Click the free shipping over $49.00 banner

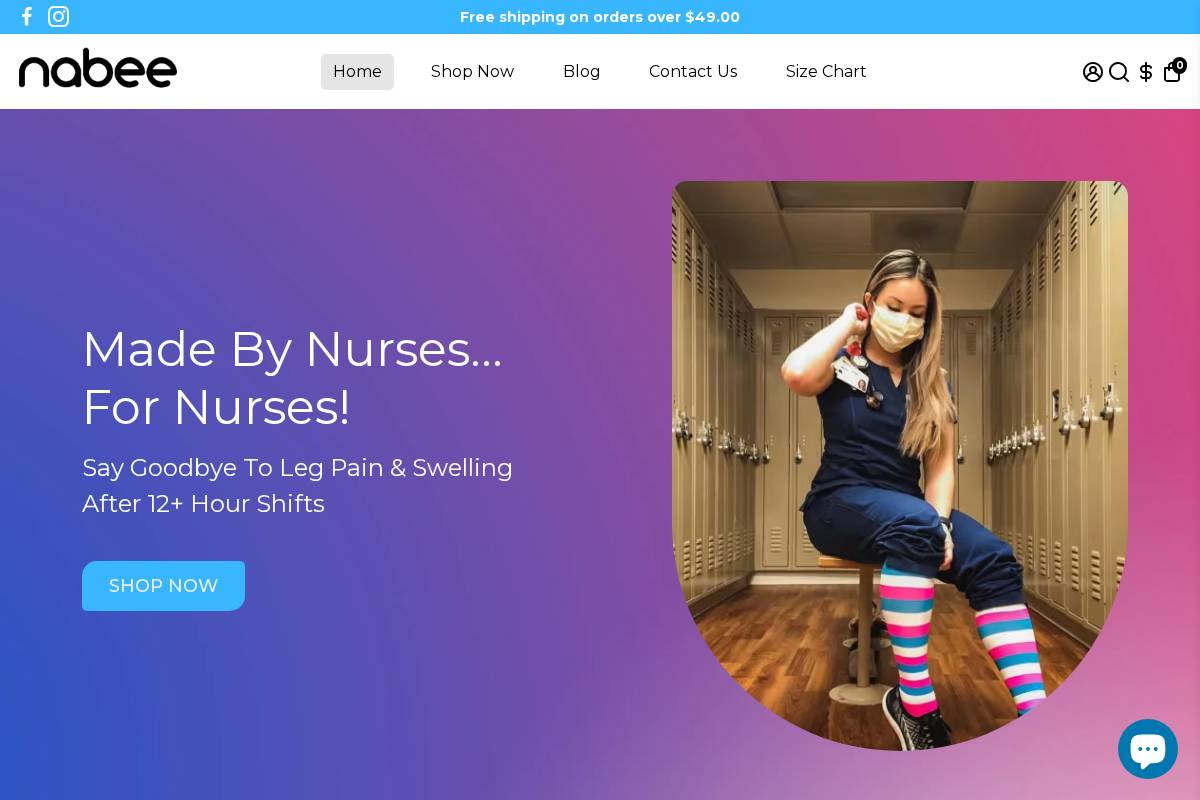click(x=600, y=17)
